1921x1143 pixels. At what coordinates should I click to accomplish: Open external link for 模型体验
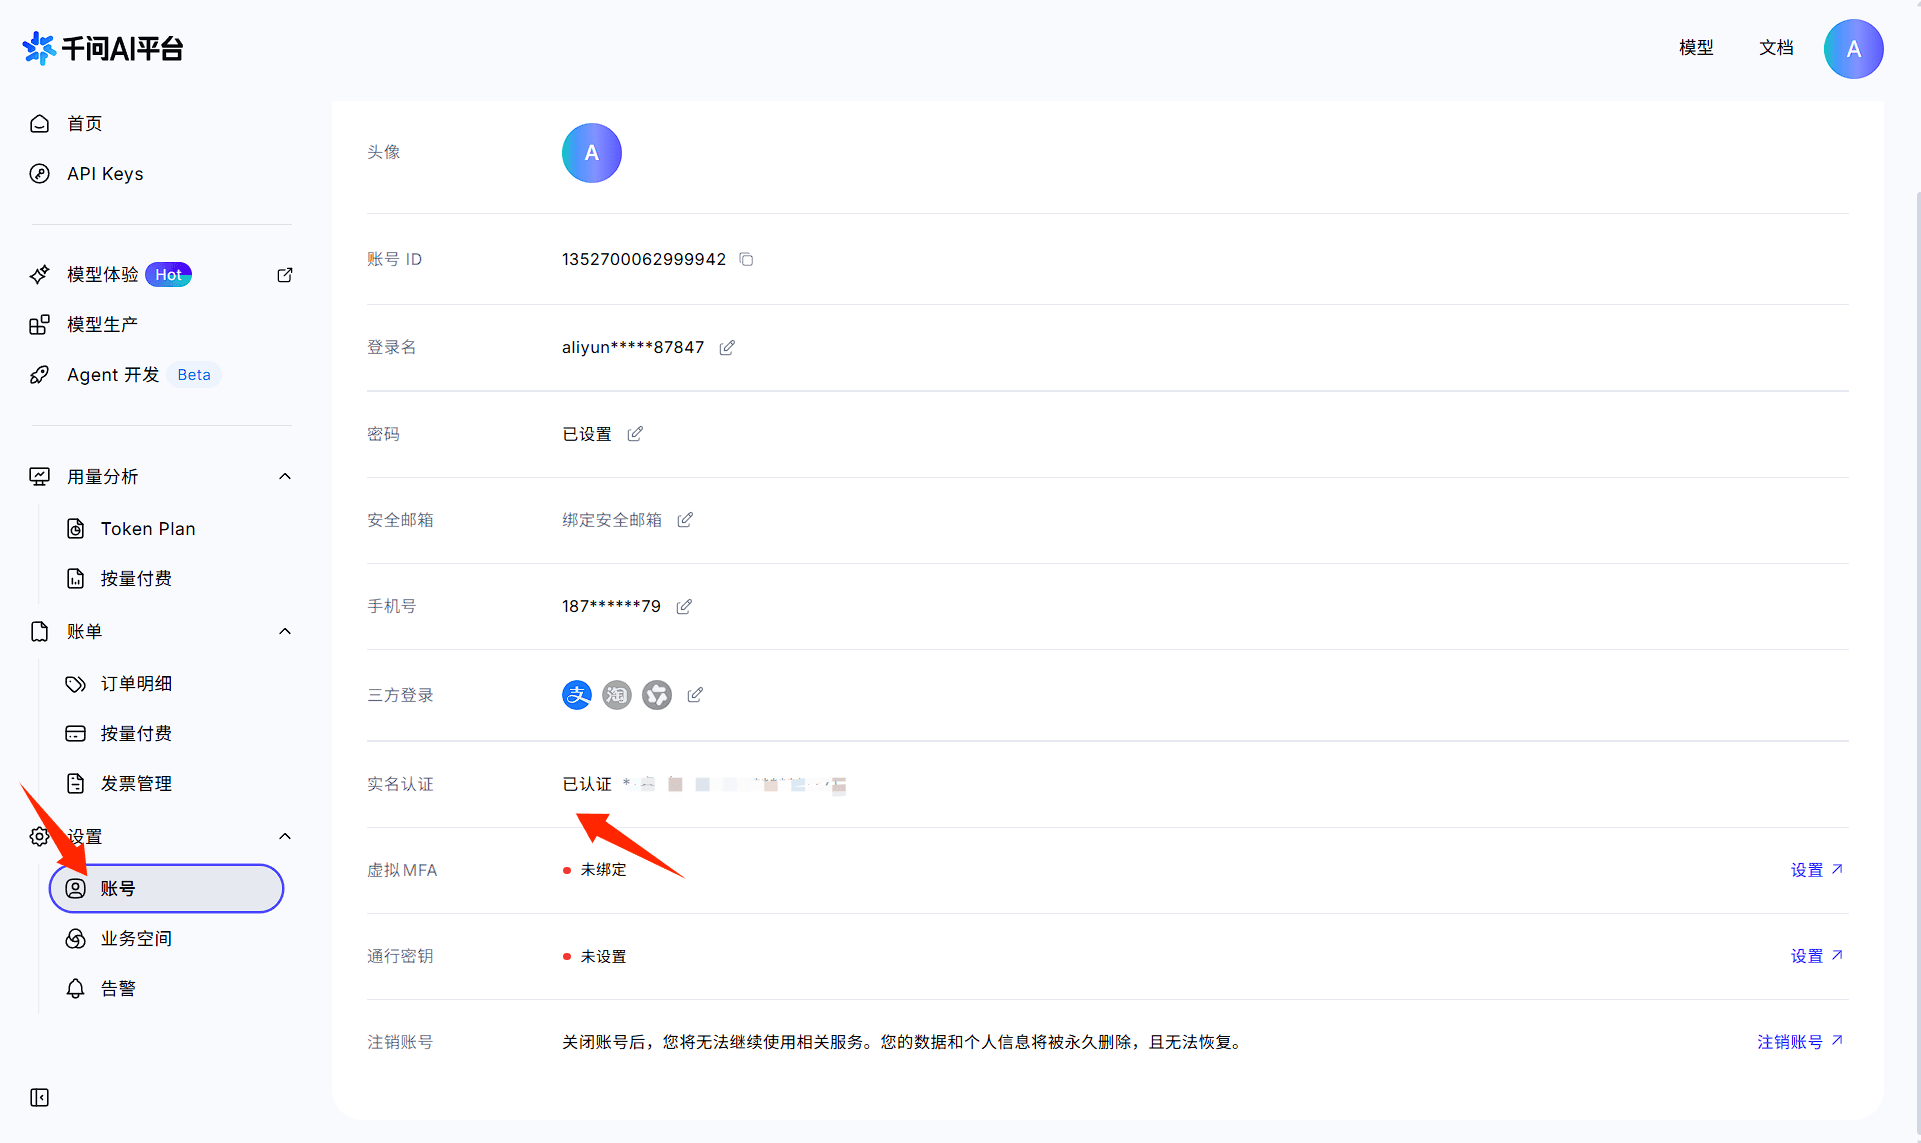[x=285, y=275]
